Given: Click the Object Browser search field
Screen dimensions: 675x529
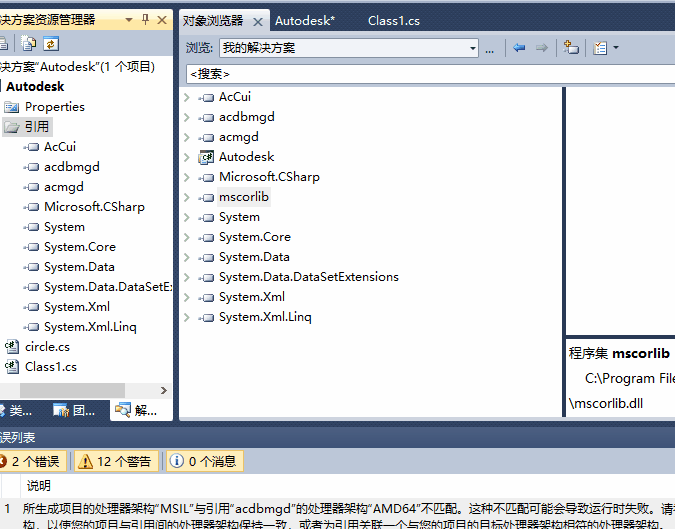Looking at the screenshot, I should pyautogui.click(x=430, y=74).
